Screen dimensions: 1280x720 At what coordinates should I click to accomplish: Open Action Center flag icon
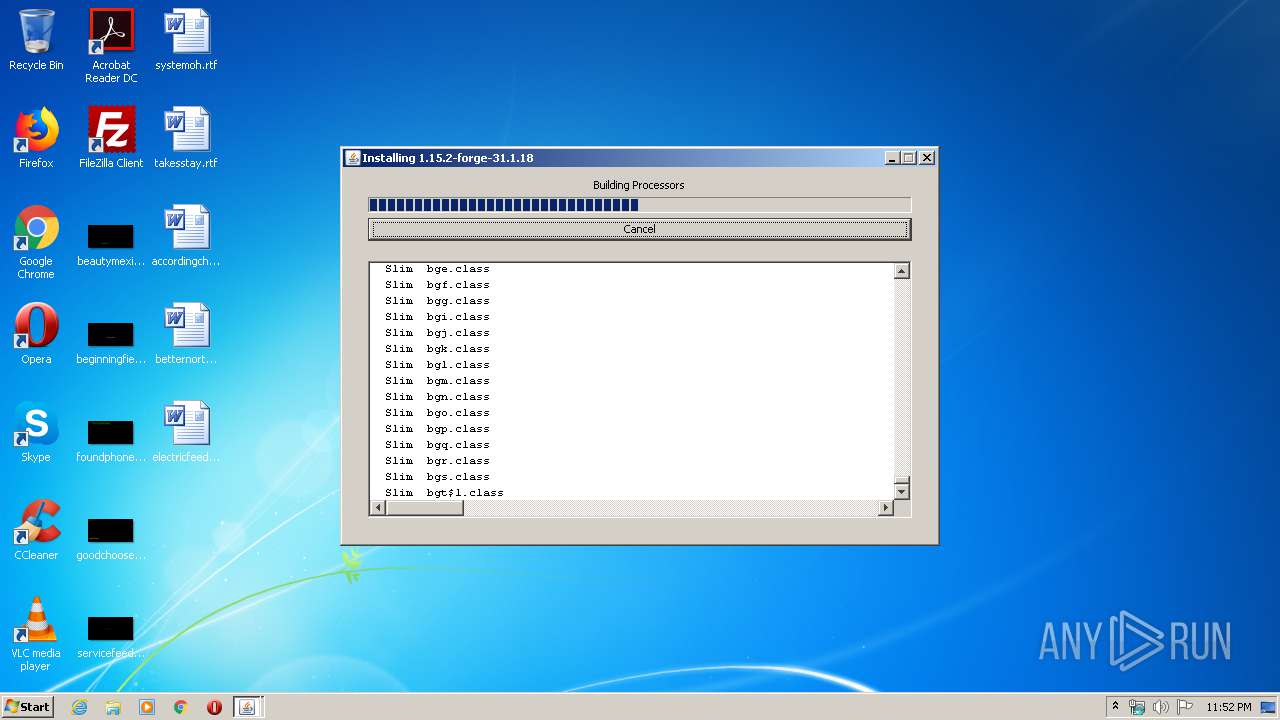1184,707
